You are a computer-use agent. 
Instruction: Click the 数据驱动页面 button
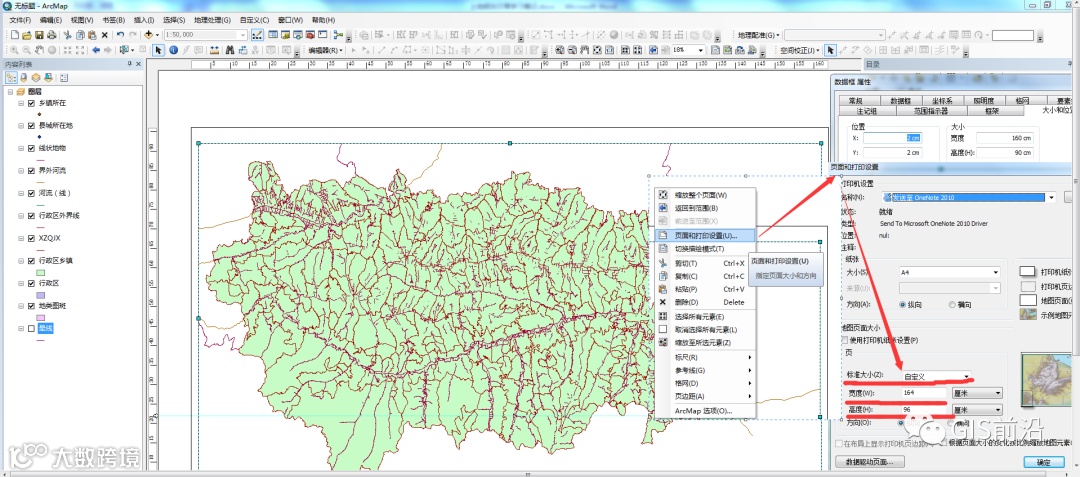click(870, 461)
